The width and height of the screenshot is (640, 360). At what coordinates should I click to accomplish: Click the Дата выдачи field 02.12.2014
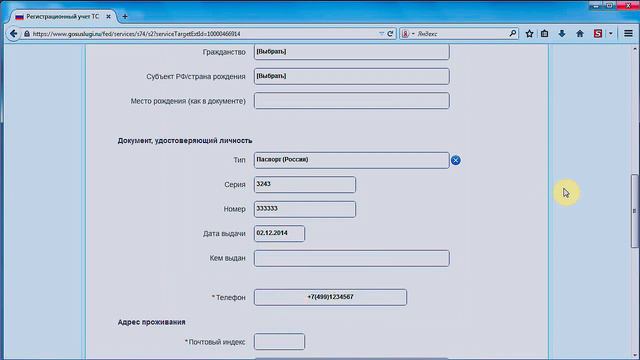tap(279, 233)
